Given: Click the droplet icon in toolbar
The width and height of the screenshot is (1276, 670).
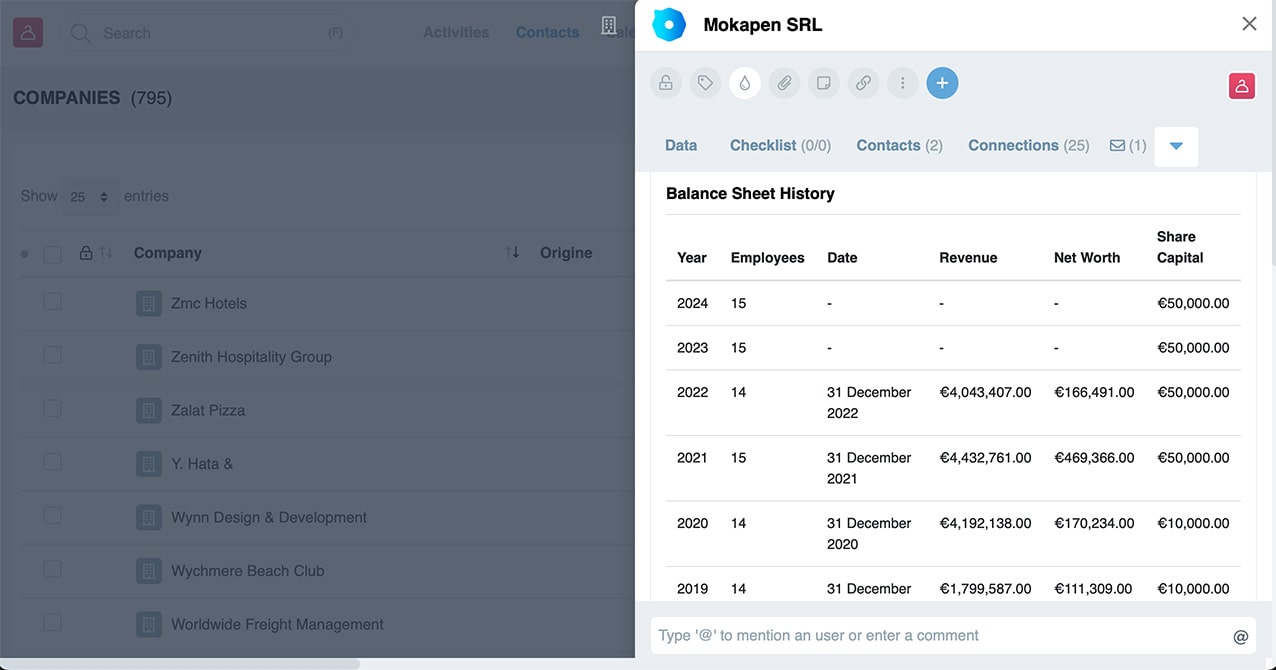Looking at the screenshot, I should pos(745,84).
